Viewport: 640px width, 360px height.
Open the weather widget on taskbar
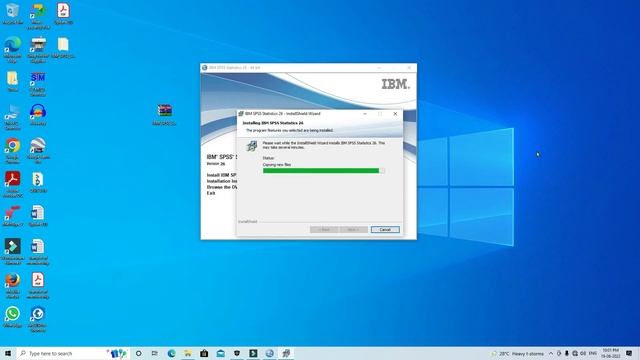click(x=518, y=353)
